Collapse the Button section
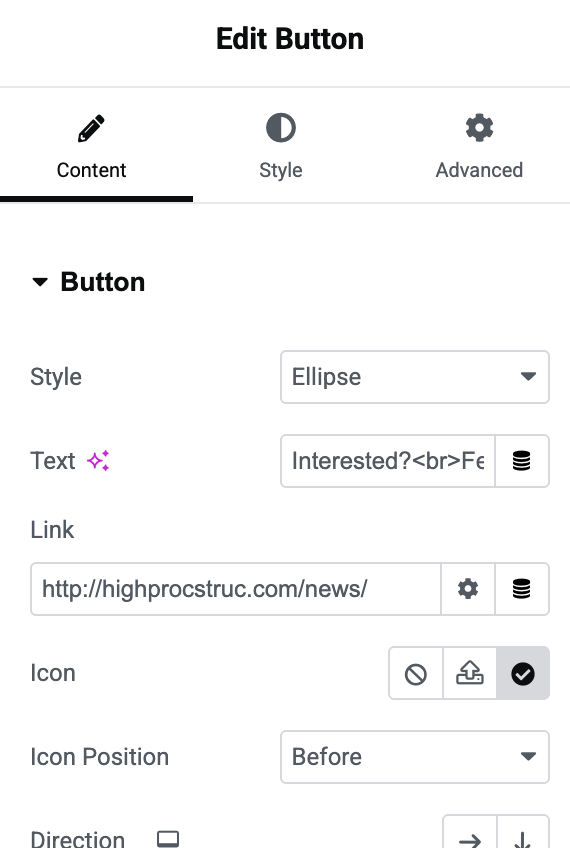Screen dimensions: 570x848 point(89,282)
